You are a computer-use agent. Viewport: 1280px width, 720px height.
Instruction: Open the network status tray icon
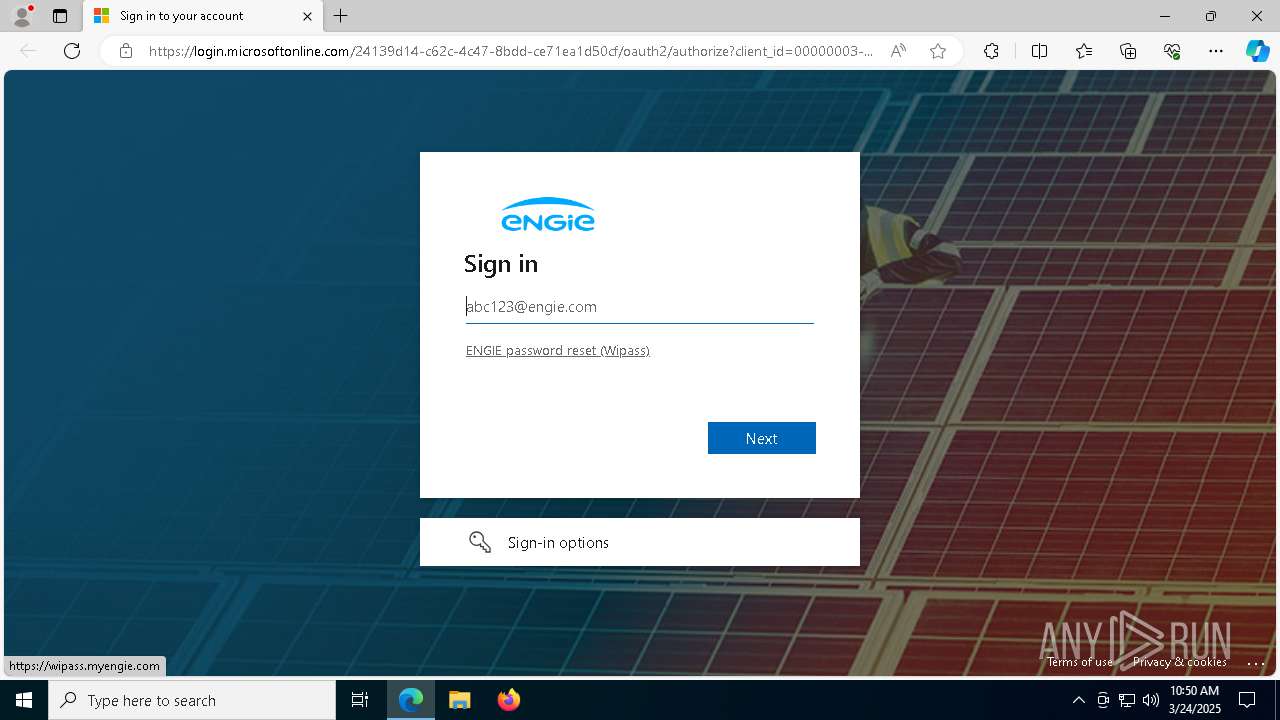click(1127, 700)
